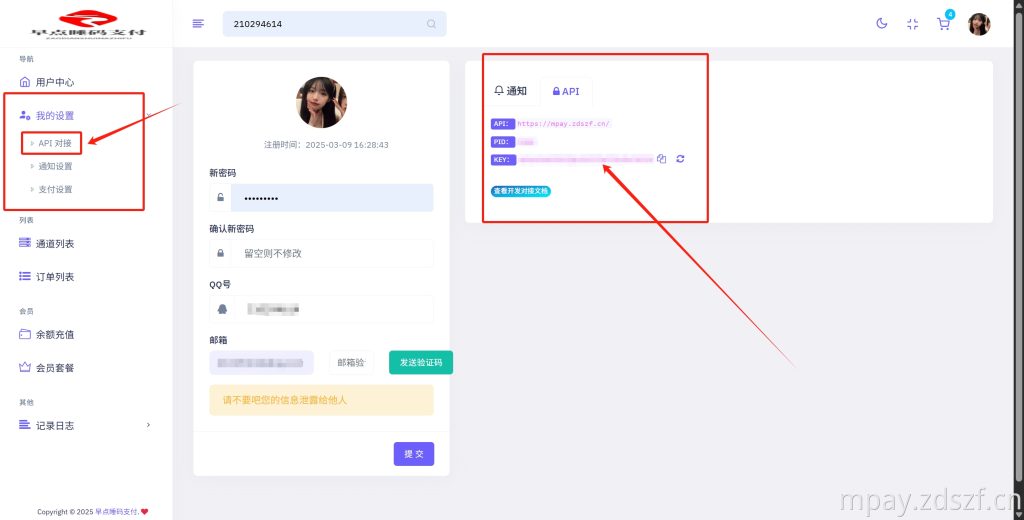The width and height of the screenshot is (1024, 520).
Task: Expand the 记录日志 sidebar chevron
Action: [148, 425]
